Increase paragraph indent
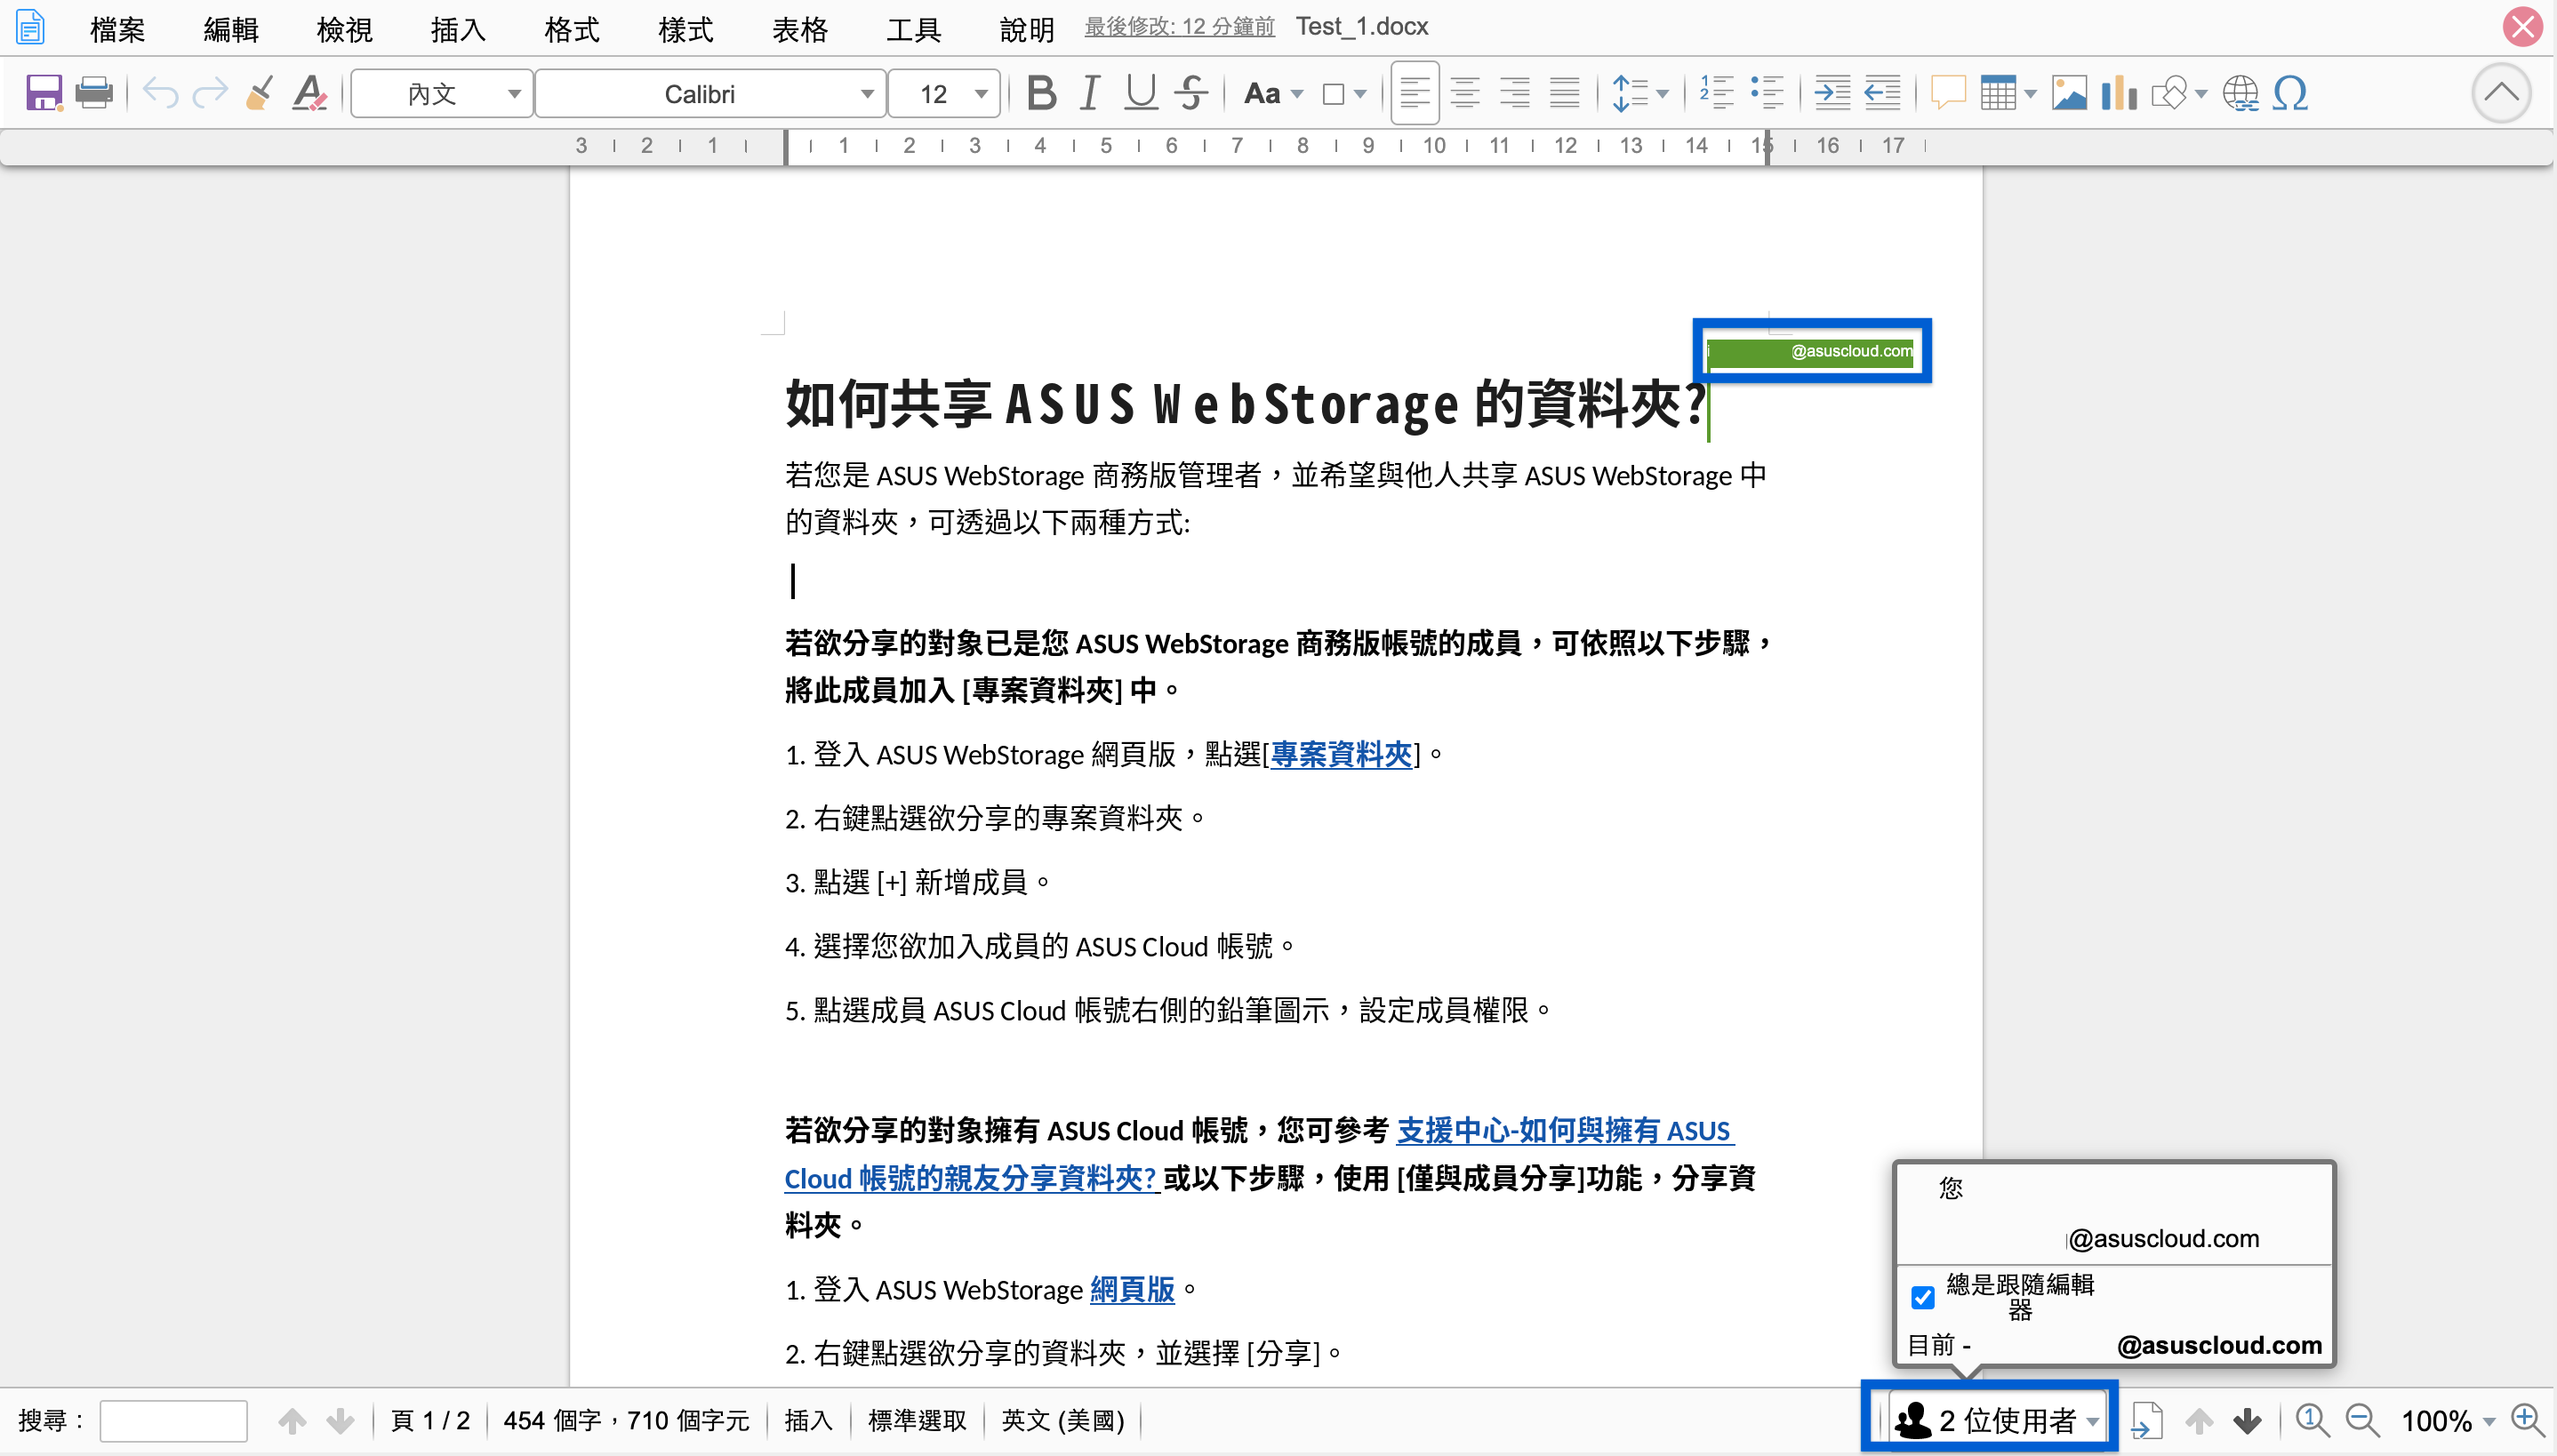 coord(1832,94)
